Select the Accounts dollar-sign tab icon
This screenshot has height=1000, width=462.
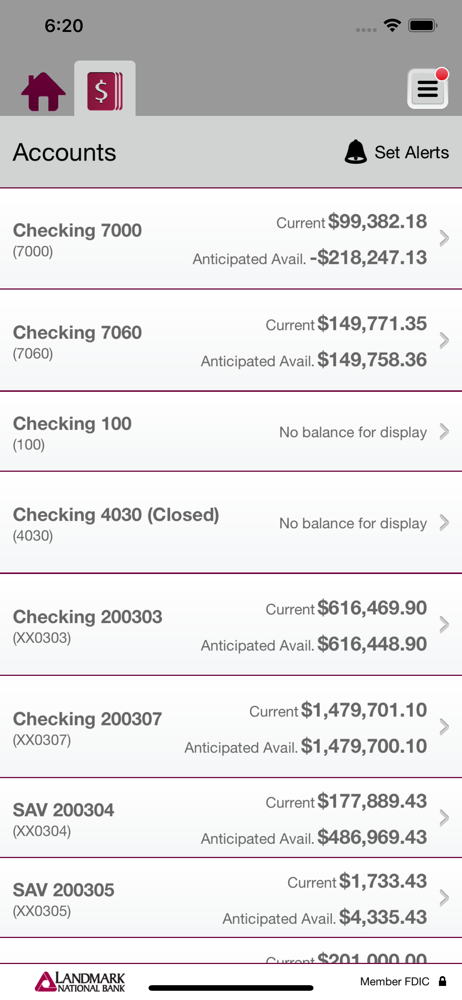click(105, 92)
